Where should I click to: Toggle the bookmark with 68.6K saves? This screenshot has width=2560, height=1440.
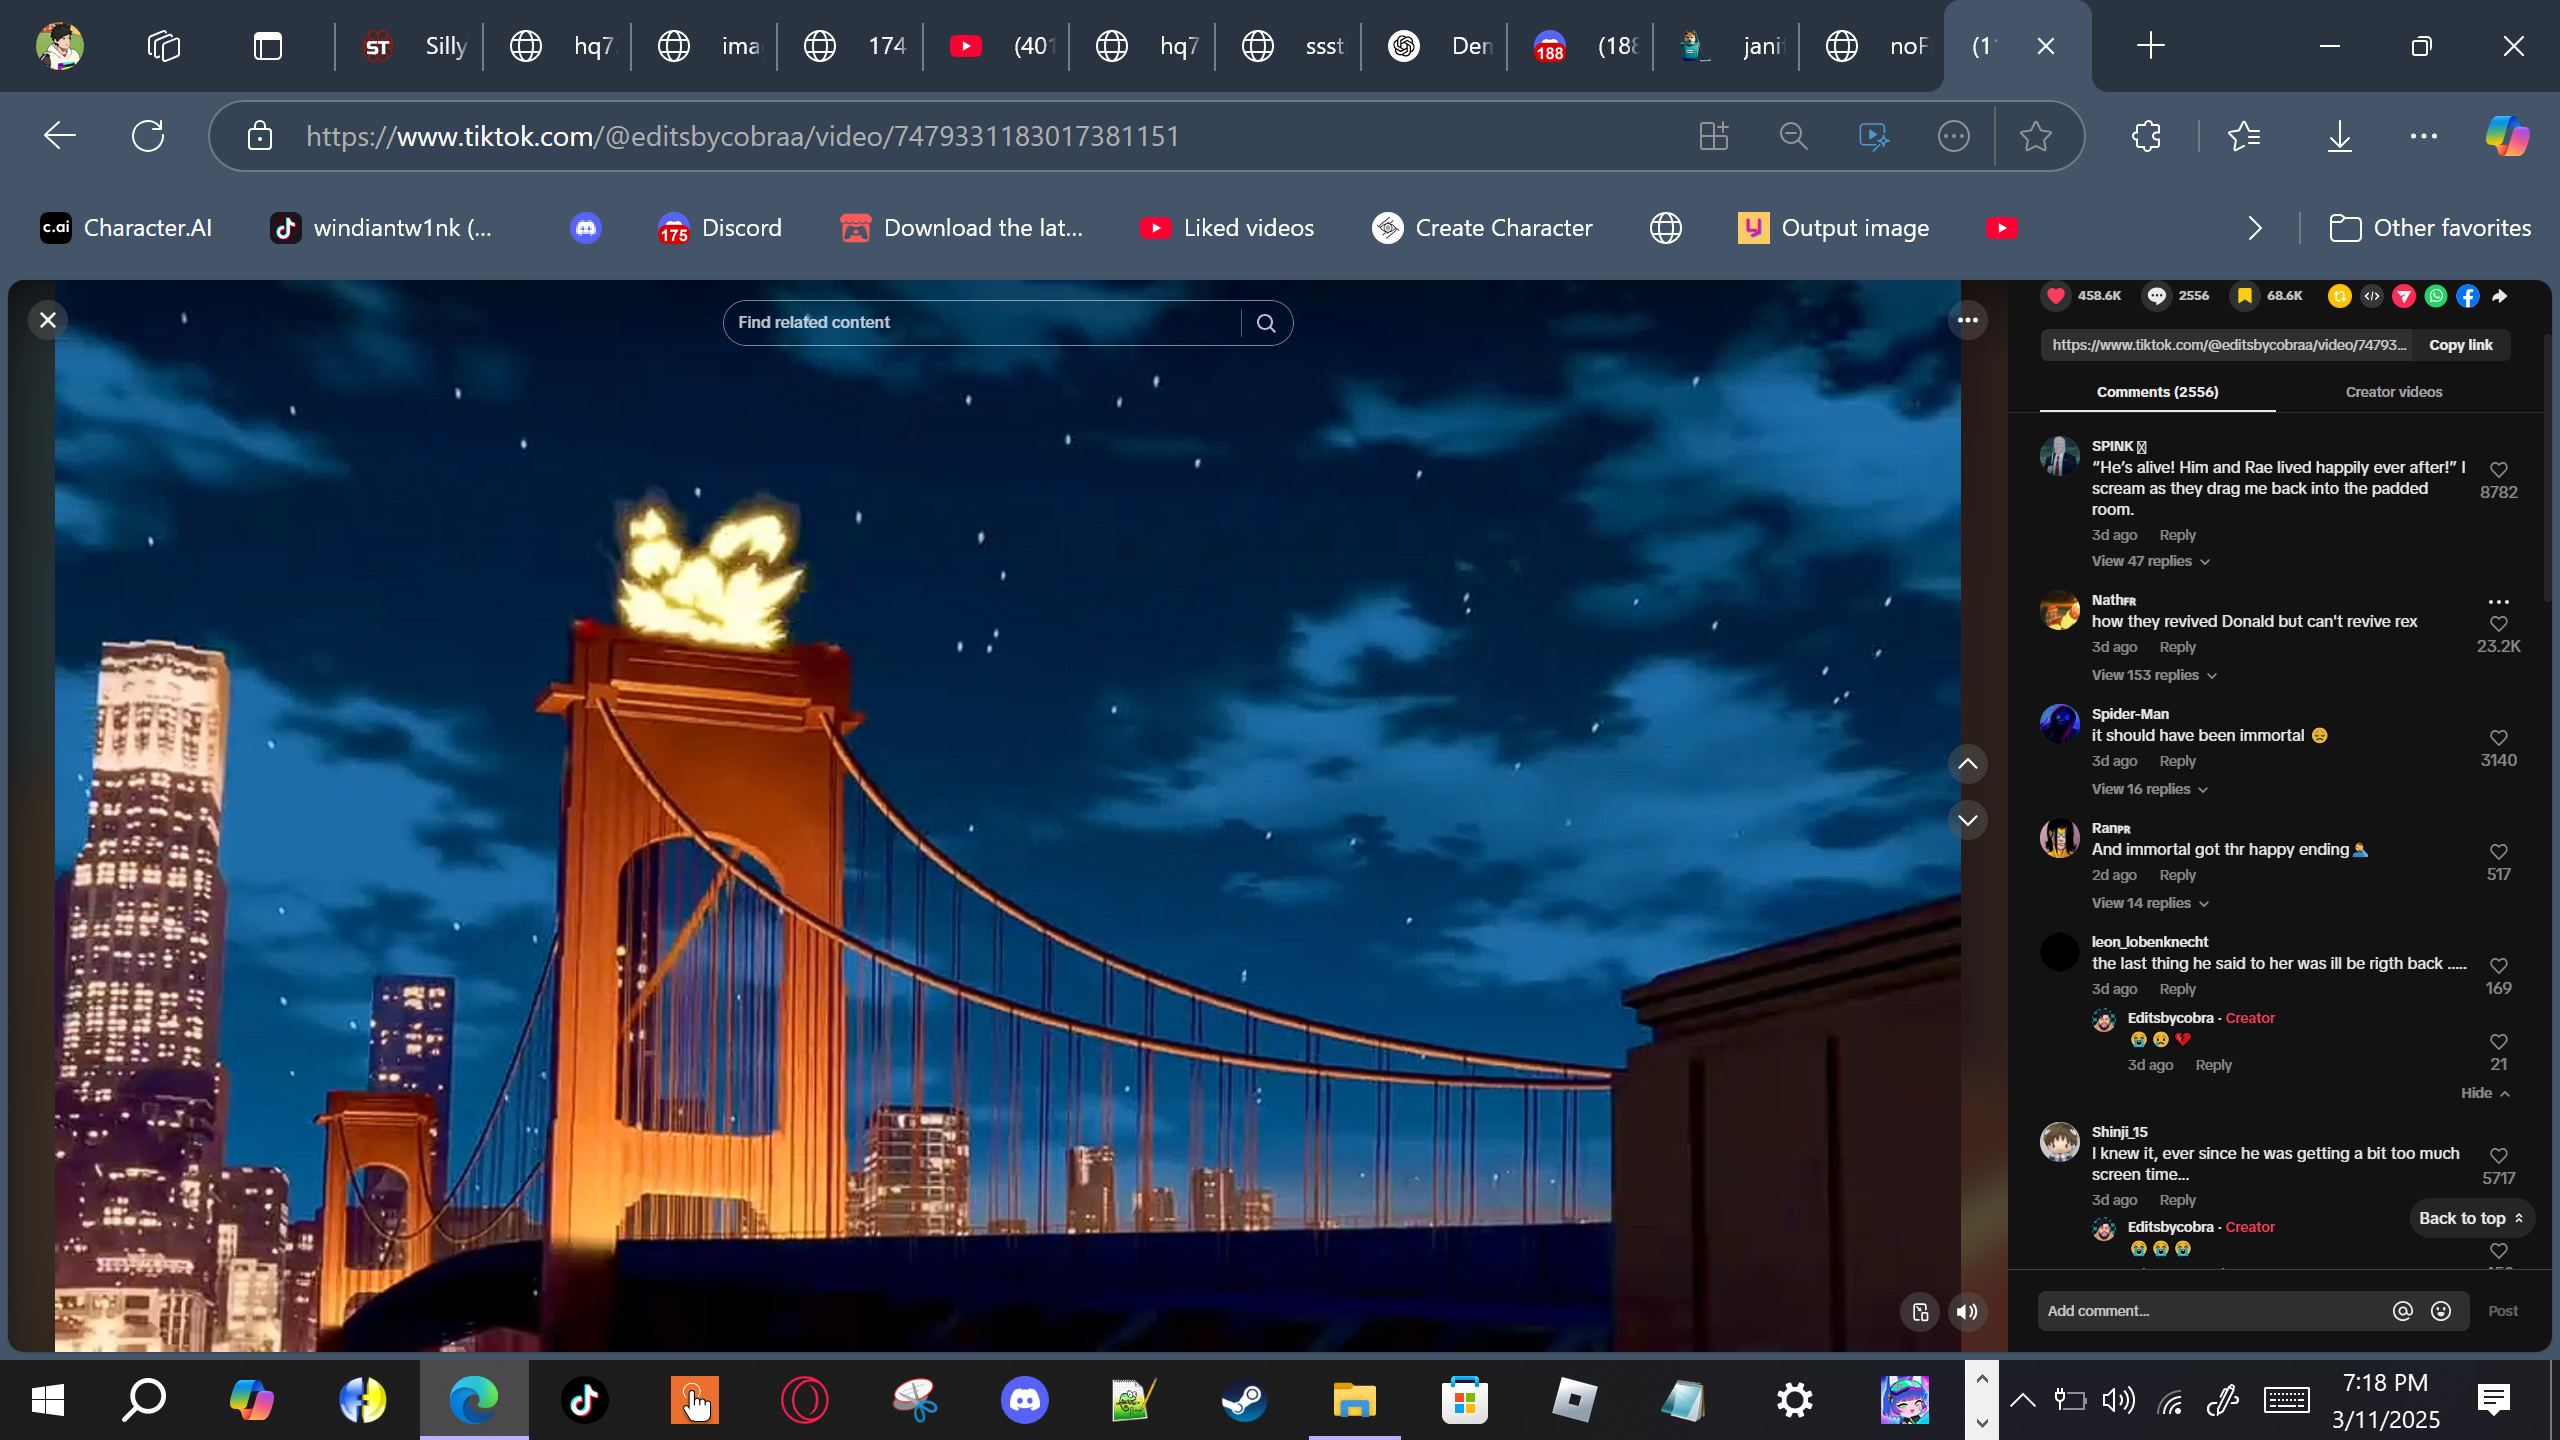pos(2244,296)
